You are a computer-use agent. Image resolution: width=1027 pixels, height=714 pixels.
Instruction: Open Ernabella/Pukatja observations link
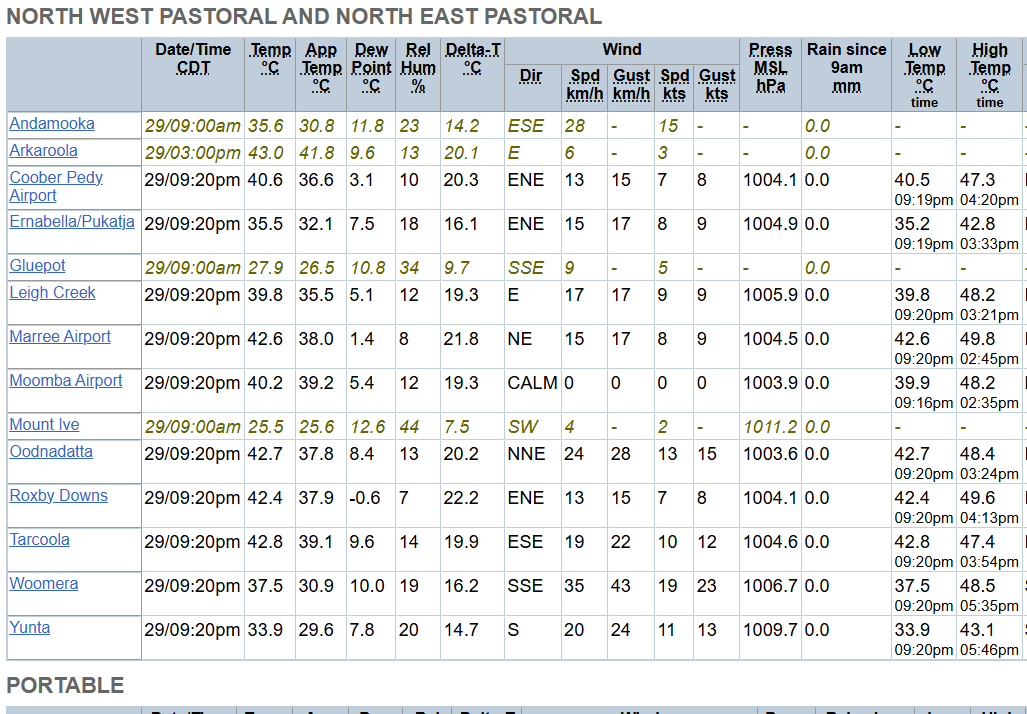tap(72, 222)
